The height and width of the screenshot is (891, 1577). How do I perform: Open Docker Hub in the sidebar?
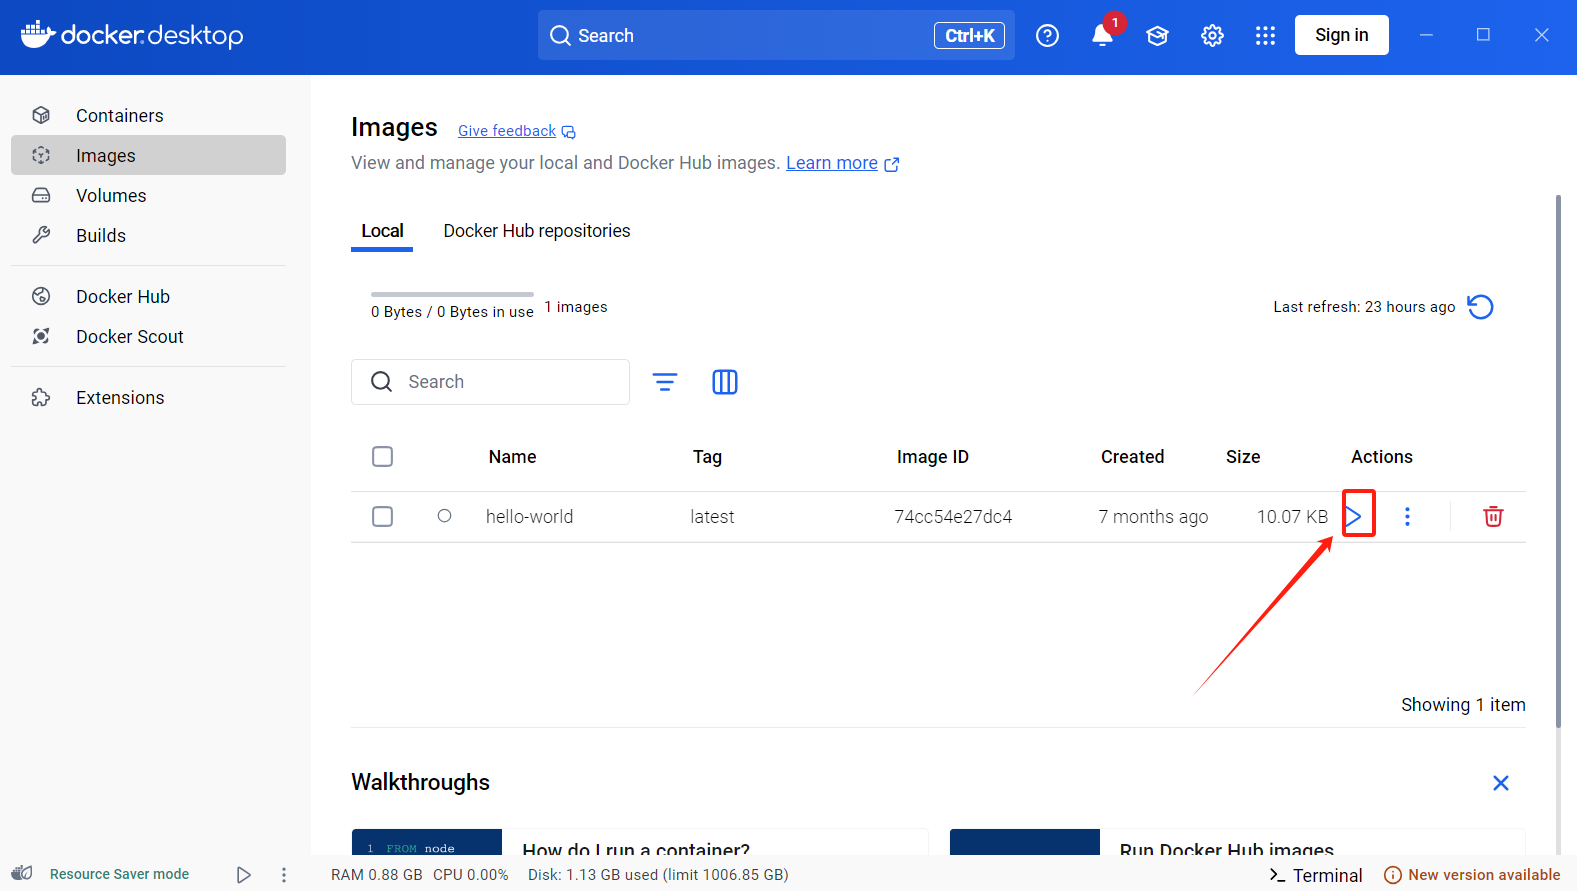coord(148,296)
